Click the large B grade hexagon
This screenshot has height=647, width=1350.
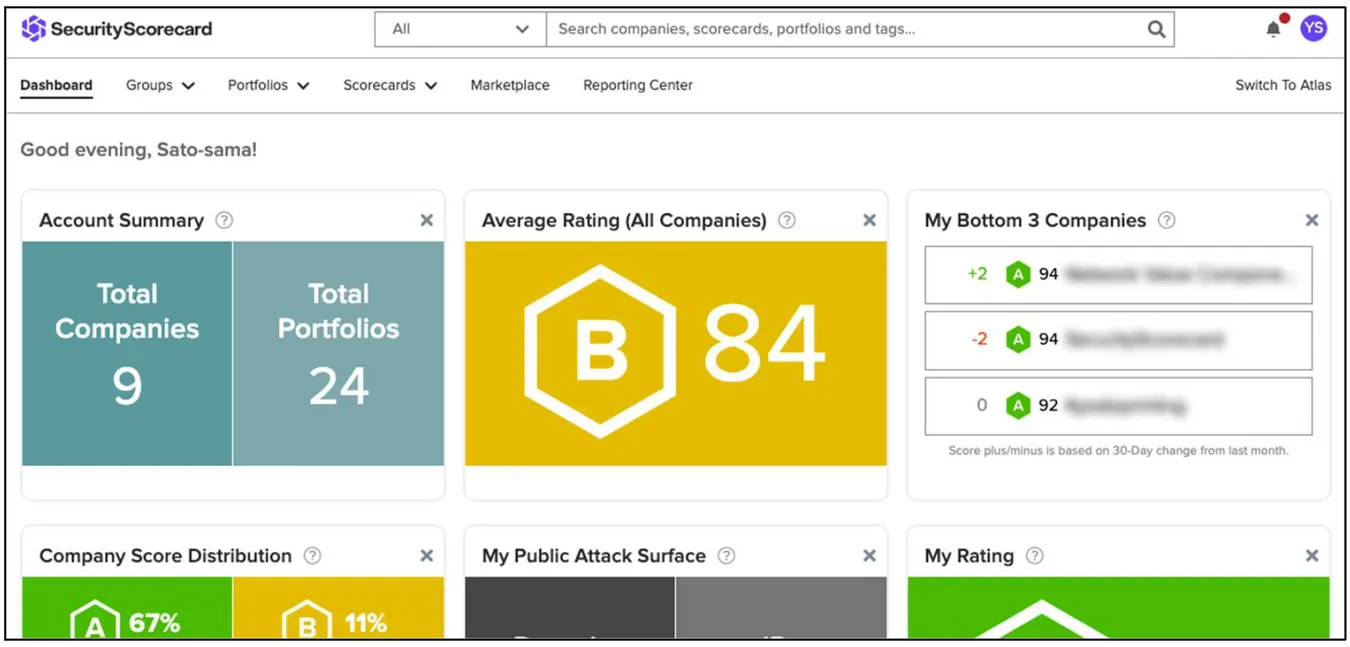click(600, 351)
